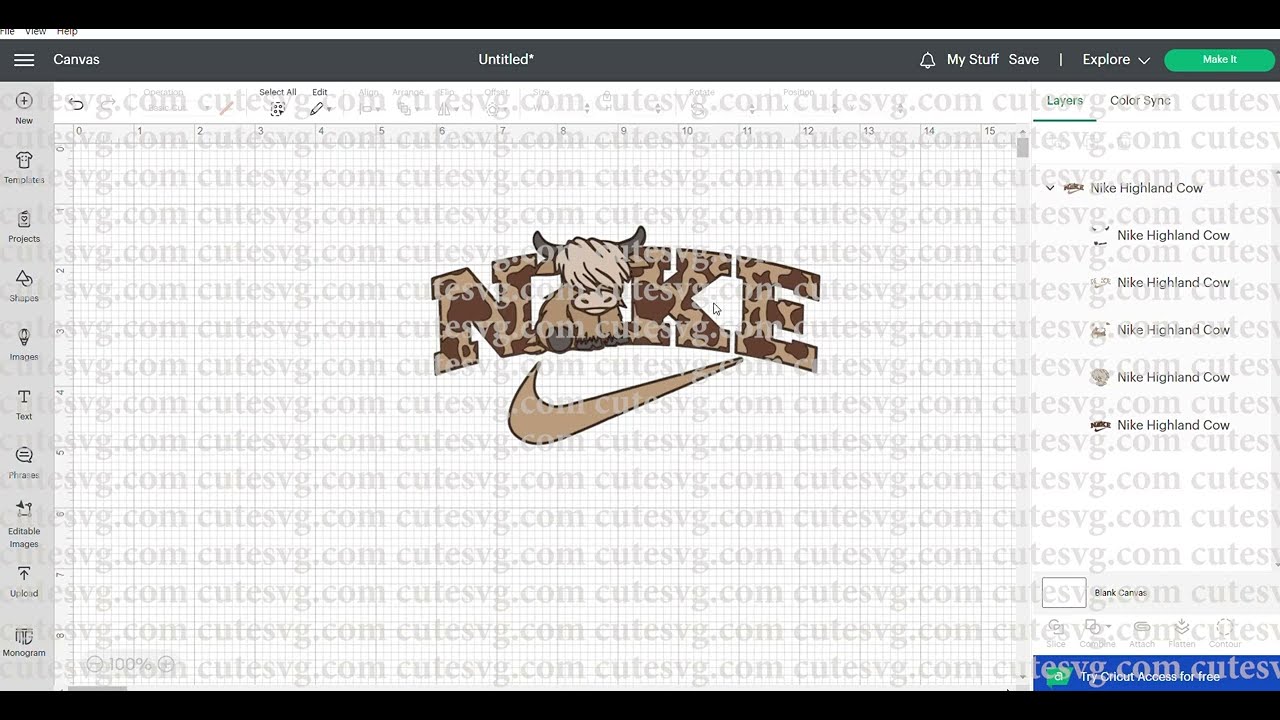Click the Untitled* project name
1280x720 pixels.
pyautogui.click(x=506, y=60)
